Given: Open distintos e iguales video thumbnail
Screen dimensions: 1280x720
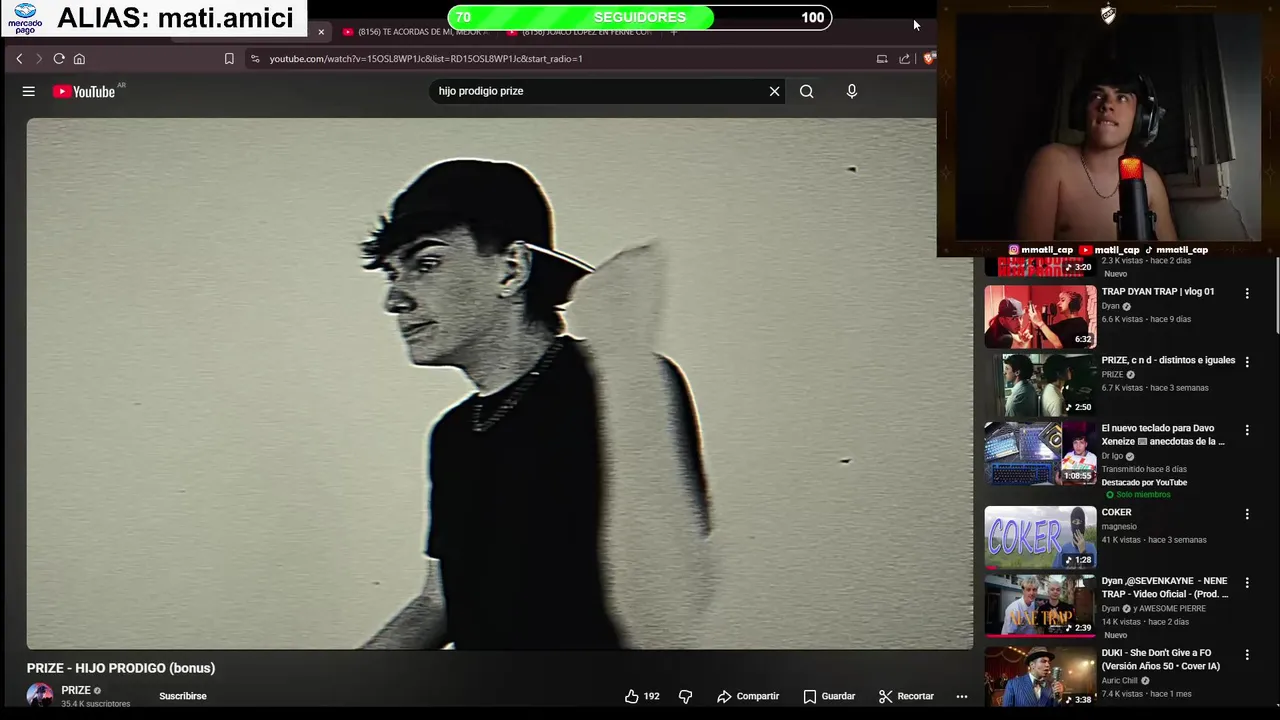Looking at the screenshot, I should [1040, 385].
